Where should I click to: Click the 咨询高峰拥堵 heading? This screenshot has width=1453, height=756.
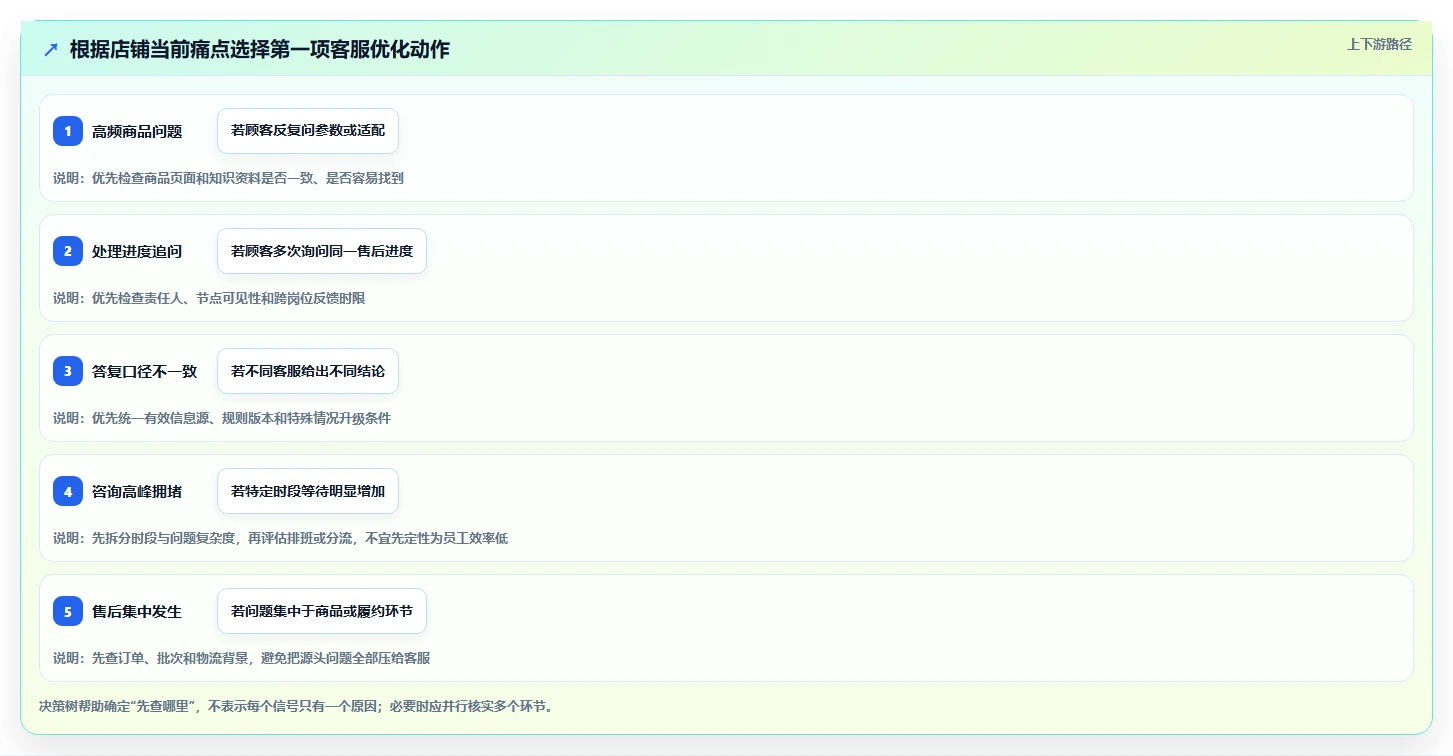click(x=137, y=491)
